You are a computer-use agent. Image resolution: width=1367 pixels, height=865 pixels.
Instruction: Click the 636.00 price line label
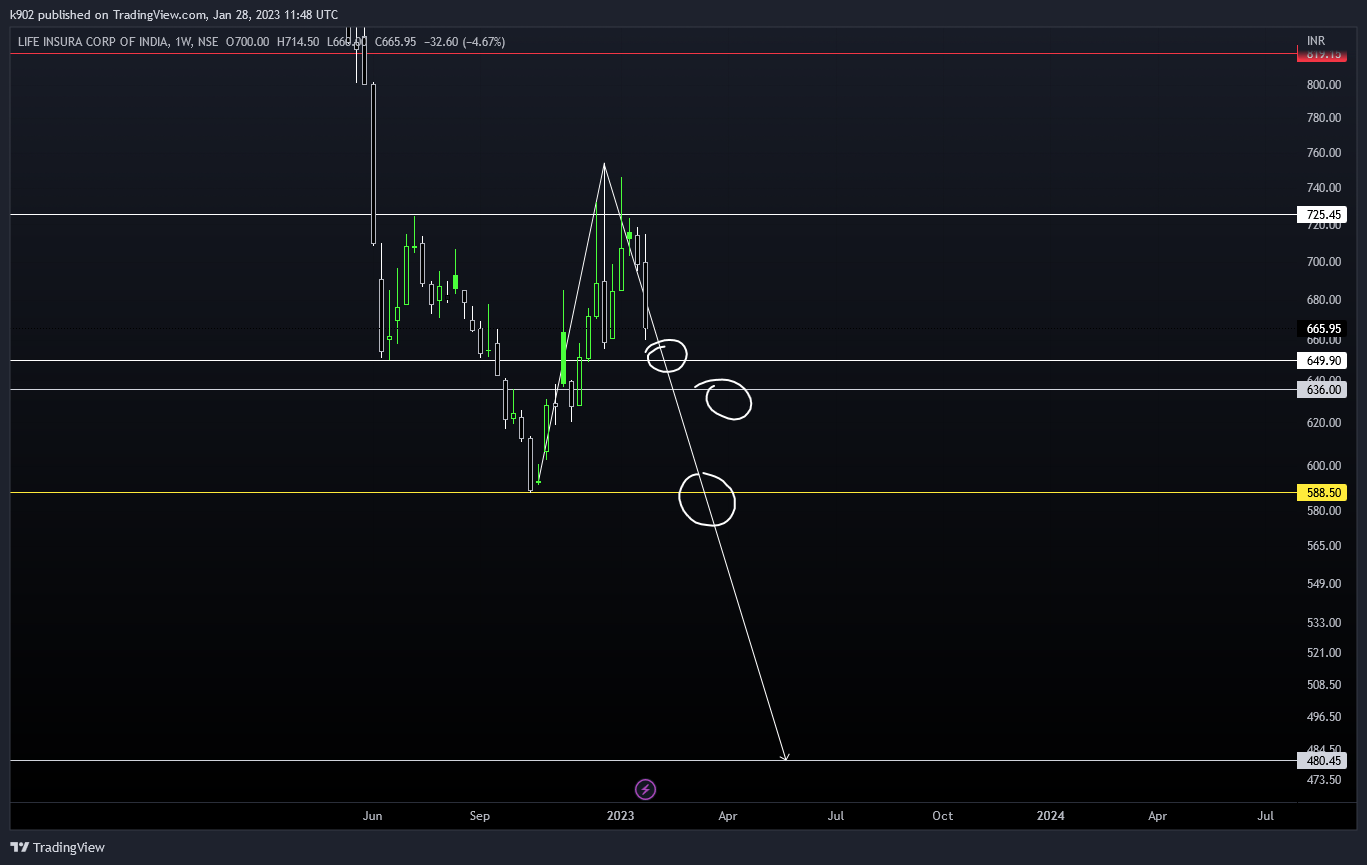(x=1321, y=390)
